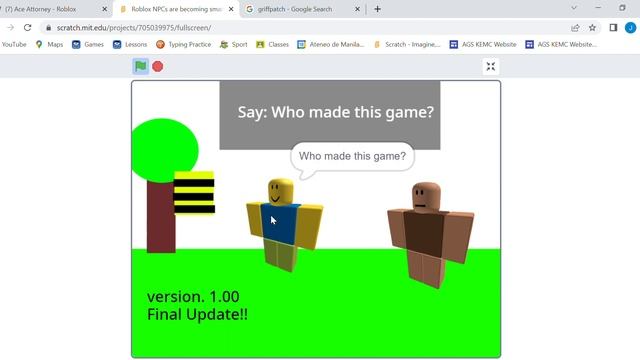640x360 pixels.
Task: Open the Ateneo de Manila bookmark
Action: (331, 44)
